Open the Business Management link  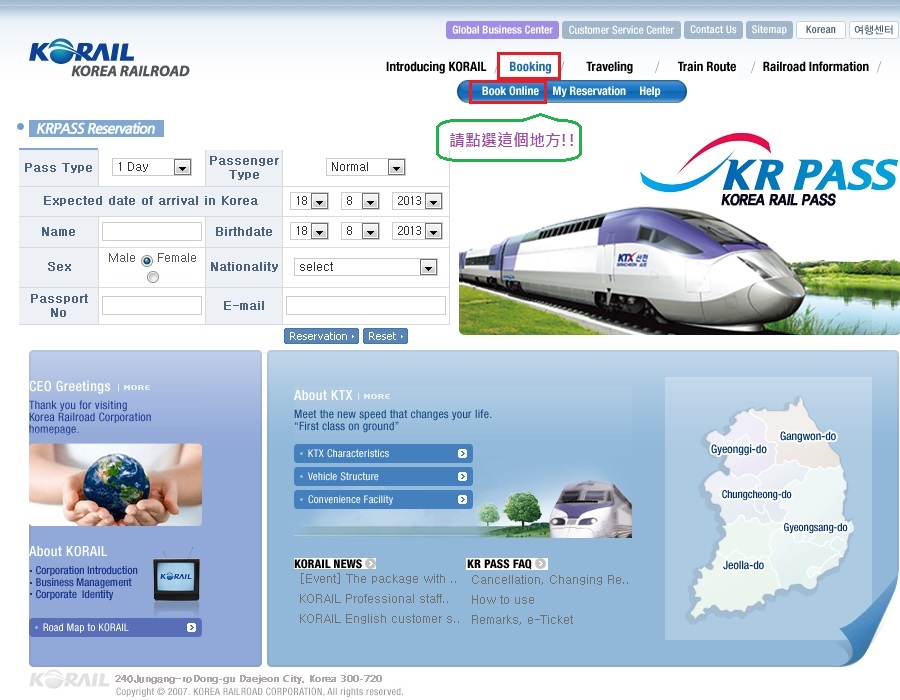pos(83,582)
